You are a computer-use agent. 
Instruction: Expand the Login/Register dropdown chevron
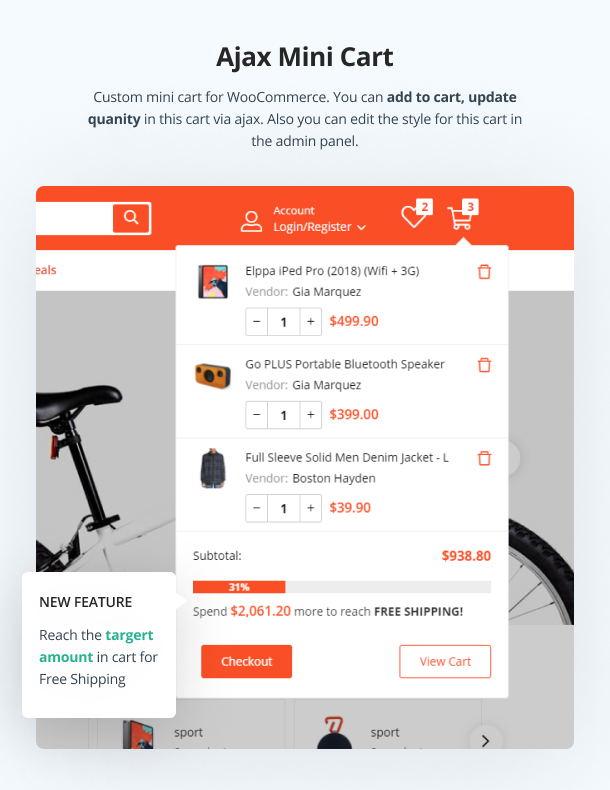click(x=361, y=228)
